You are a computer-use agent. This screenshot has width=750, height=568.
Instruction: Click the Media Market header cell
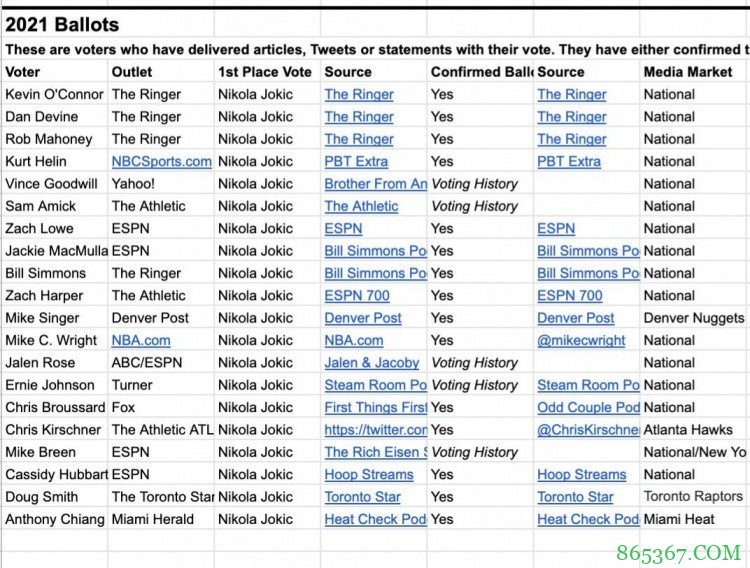688,72
